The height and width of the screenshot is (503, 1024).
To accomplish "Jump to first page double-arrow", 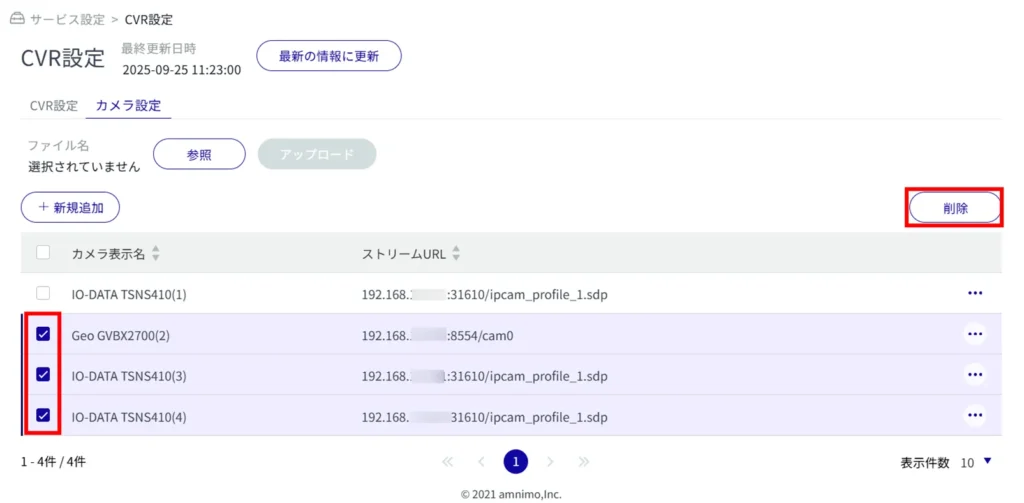I will [447, 462].
